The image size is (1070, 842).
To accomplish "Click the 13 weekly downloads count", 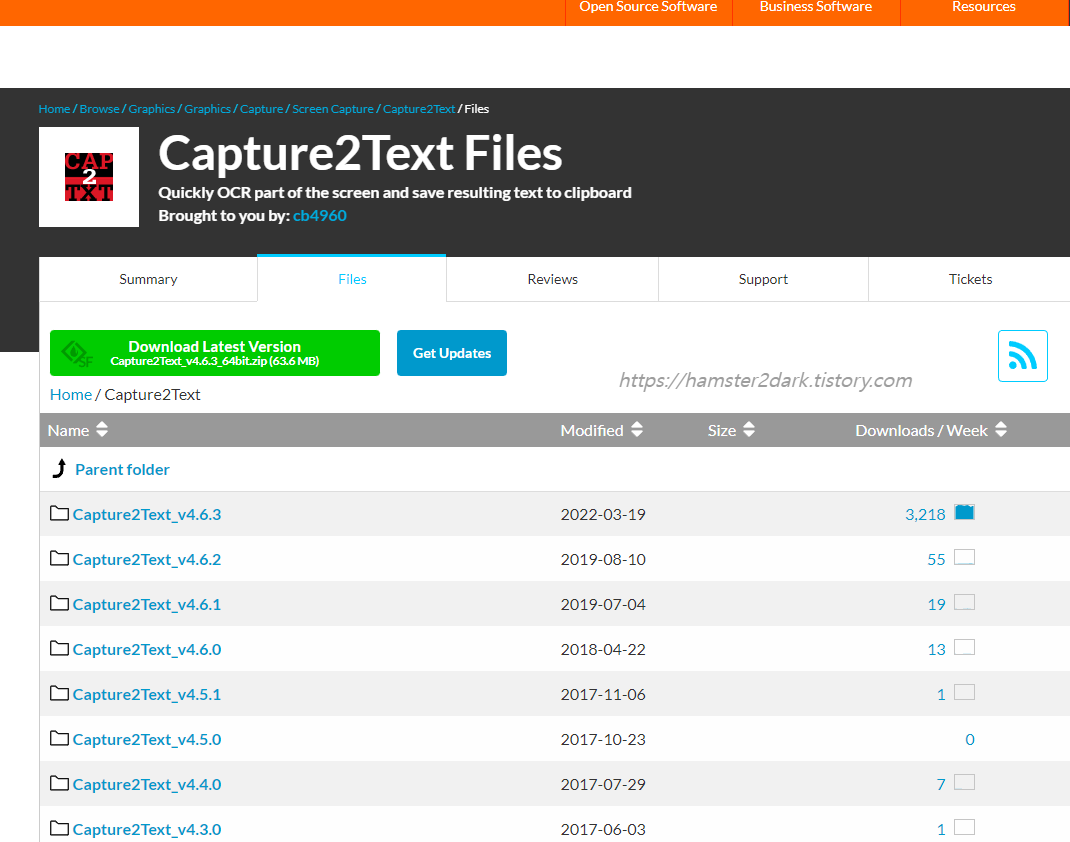I will 936,650.
